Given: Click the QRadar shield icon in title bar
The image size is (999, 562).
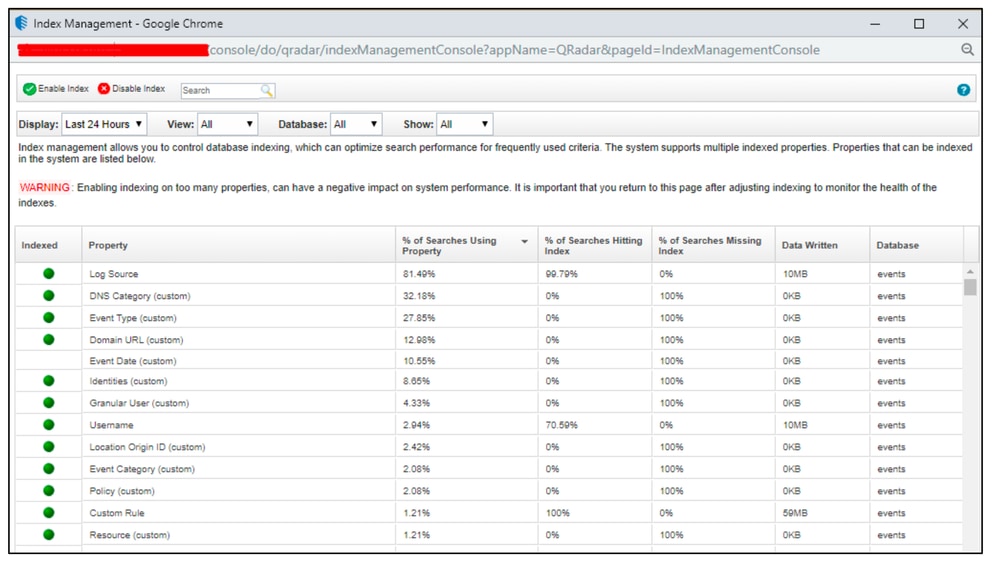Looking at the screenshot, I should coord(21,23).
